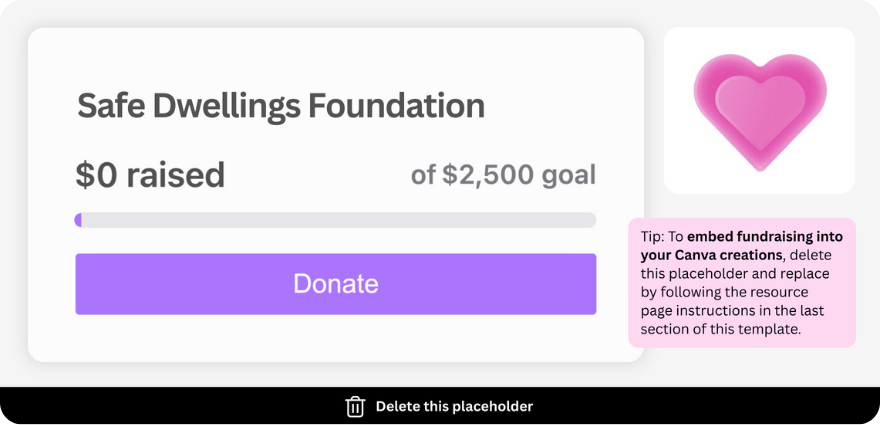Click the $0 raised amount text
The width and height of the screenshot is (880, 425).
click(x=150, y=175)
